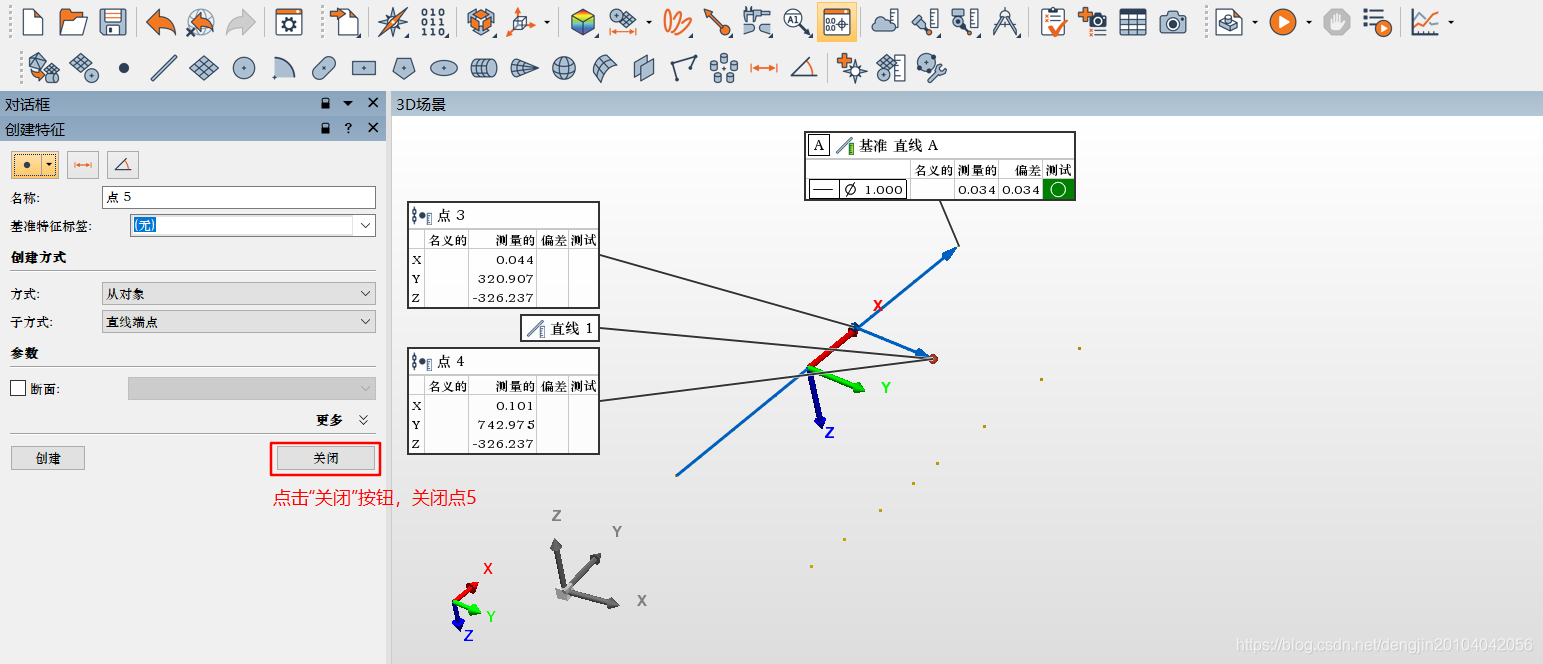This screenshot has width=1543, height=664.
Task: Click the orange play button
Action: [x=1283, y=21]
